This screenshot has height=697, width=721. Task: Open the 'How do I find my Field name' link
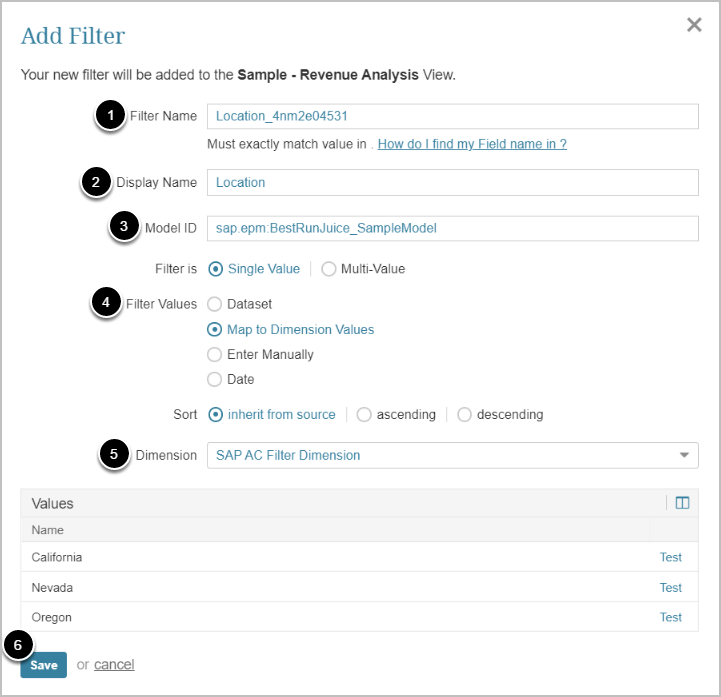tap(472, 144)
